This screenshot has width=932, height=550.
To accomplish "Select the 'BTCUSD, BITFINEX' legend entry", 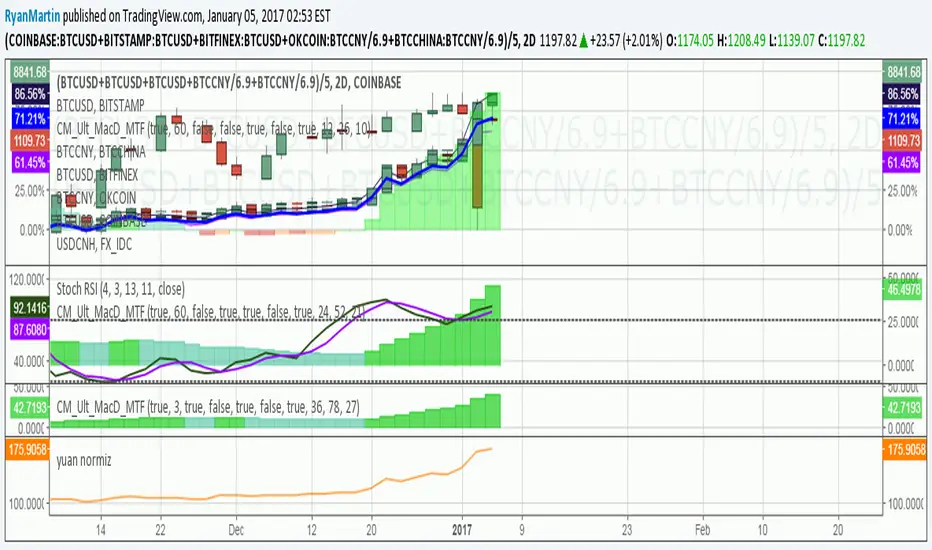I will click(x=97, y=175).
